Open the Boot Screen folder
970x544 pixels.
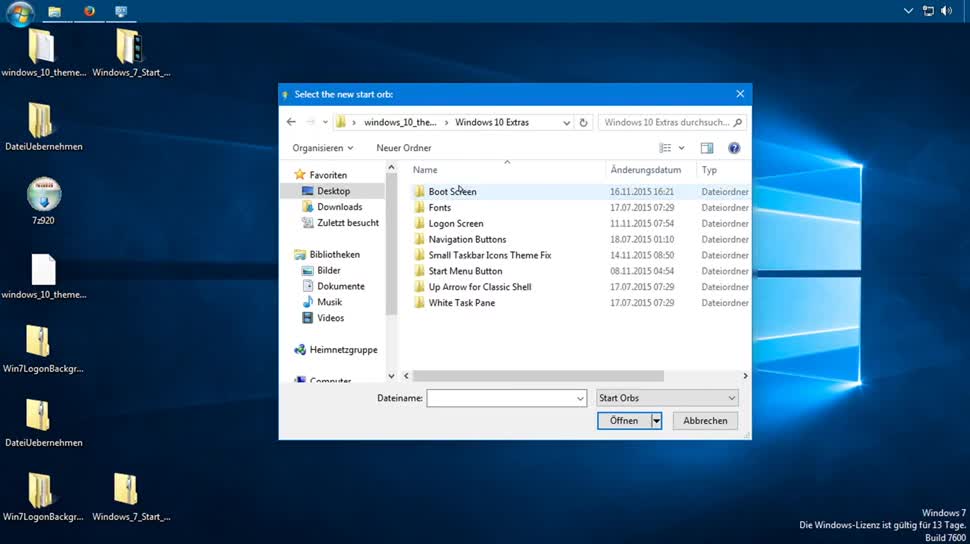click(452, 191)
